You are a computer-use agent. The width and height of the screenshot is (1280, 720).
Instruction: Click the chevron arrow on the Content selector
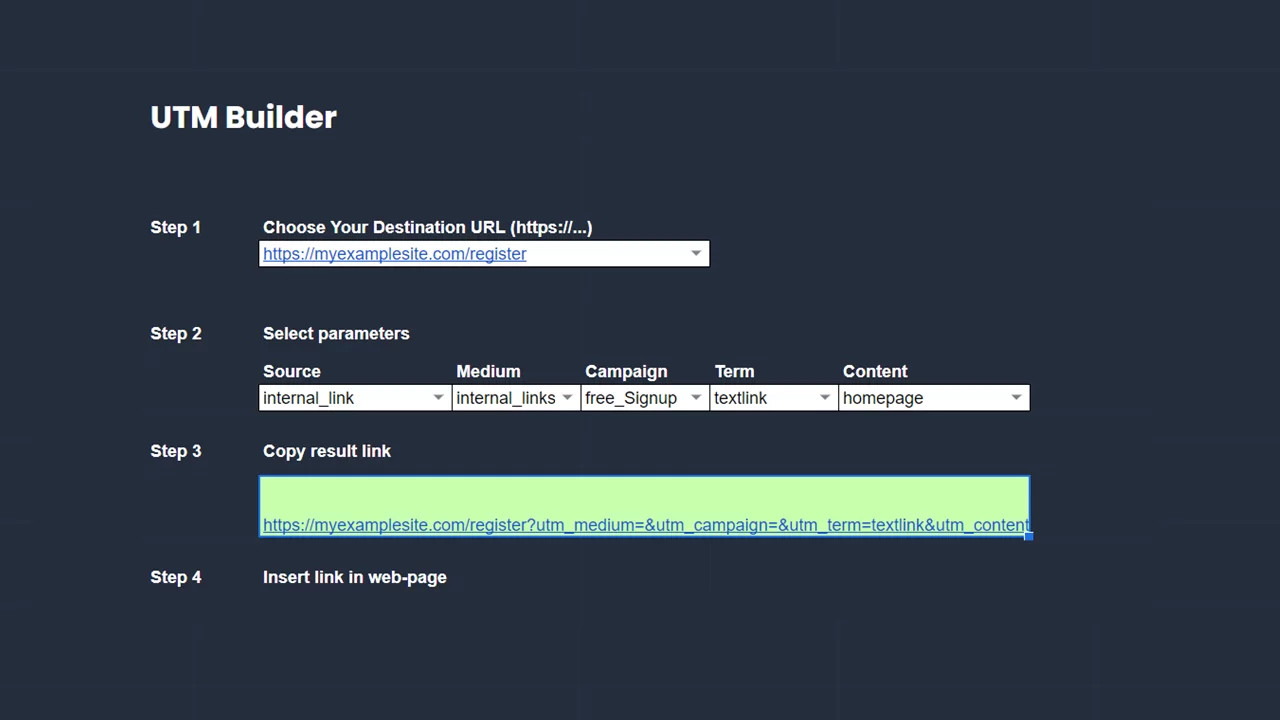tap(1016, 398)
